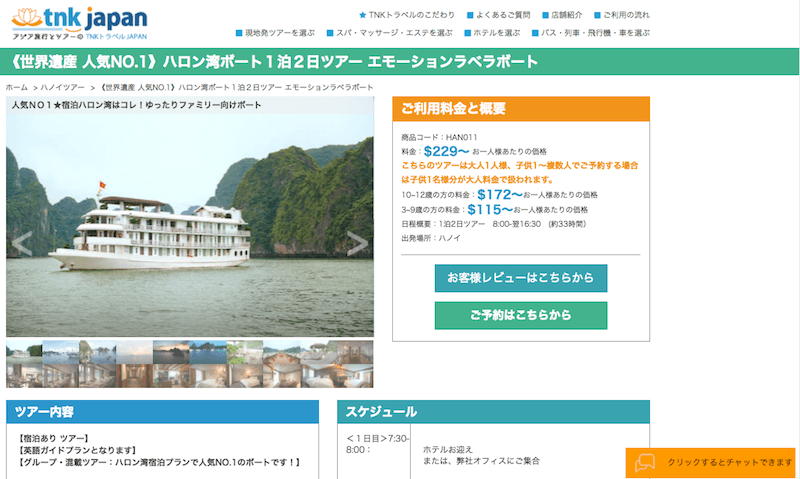Click blue square icon next to よくあるご質問

[470, 15]
